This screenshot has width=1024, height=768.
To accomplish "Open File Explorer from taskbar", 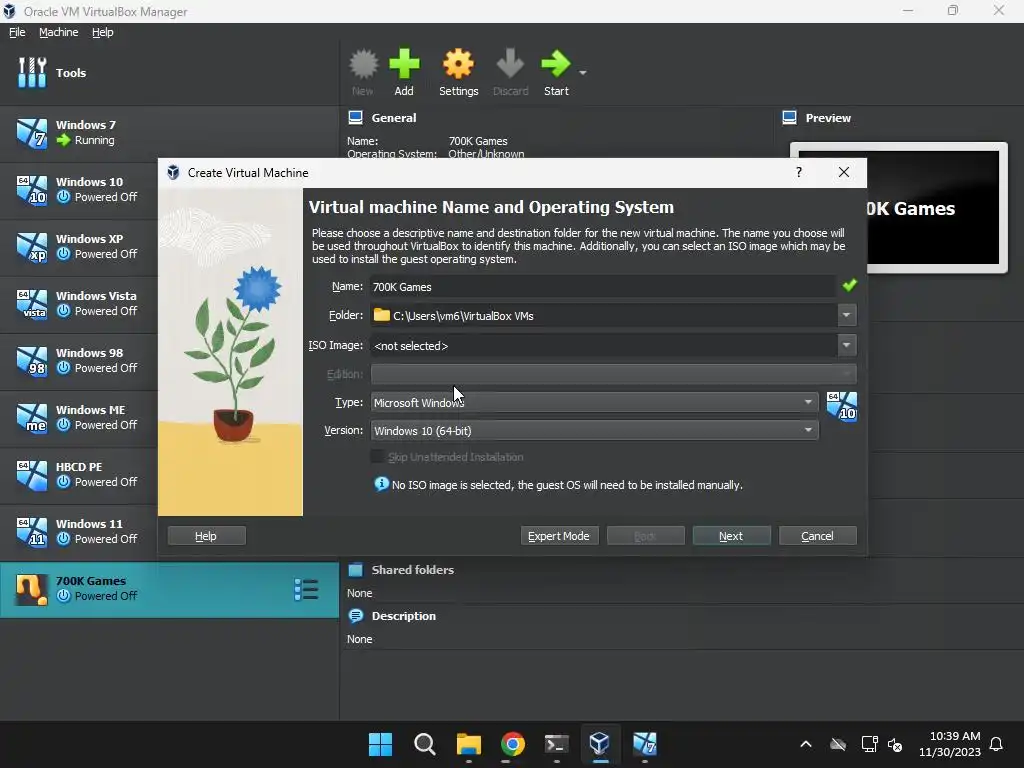I will (468, 744).
